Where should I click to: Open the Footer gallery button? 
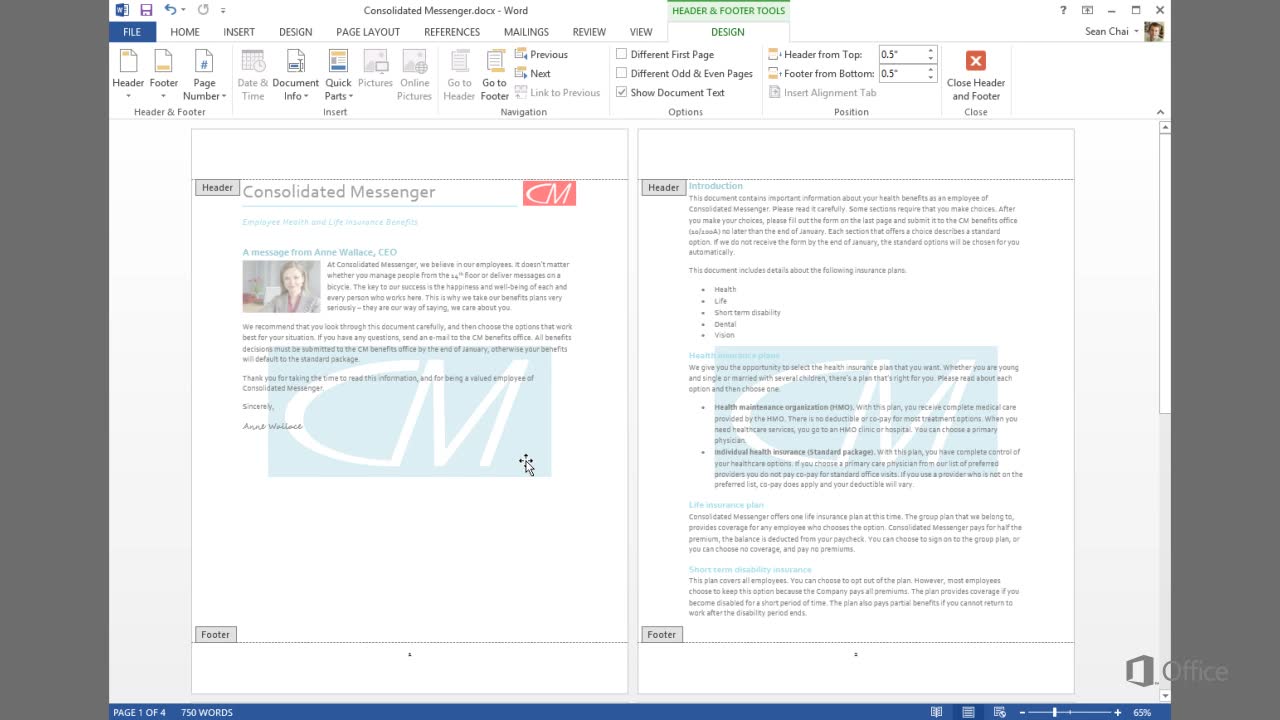click(x=164, y=74)
